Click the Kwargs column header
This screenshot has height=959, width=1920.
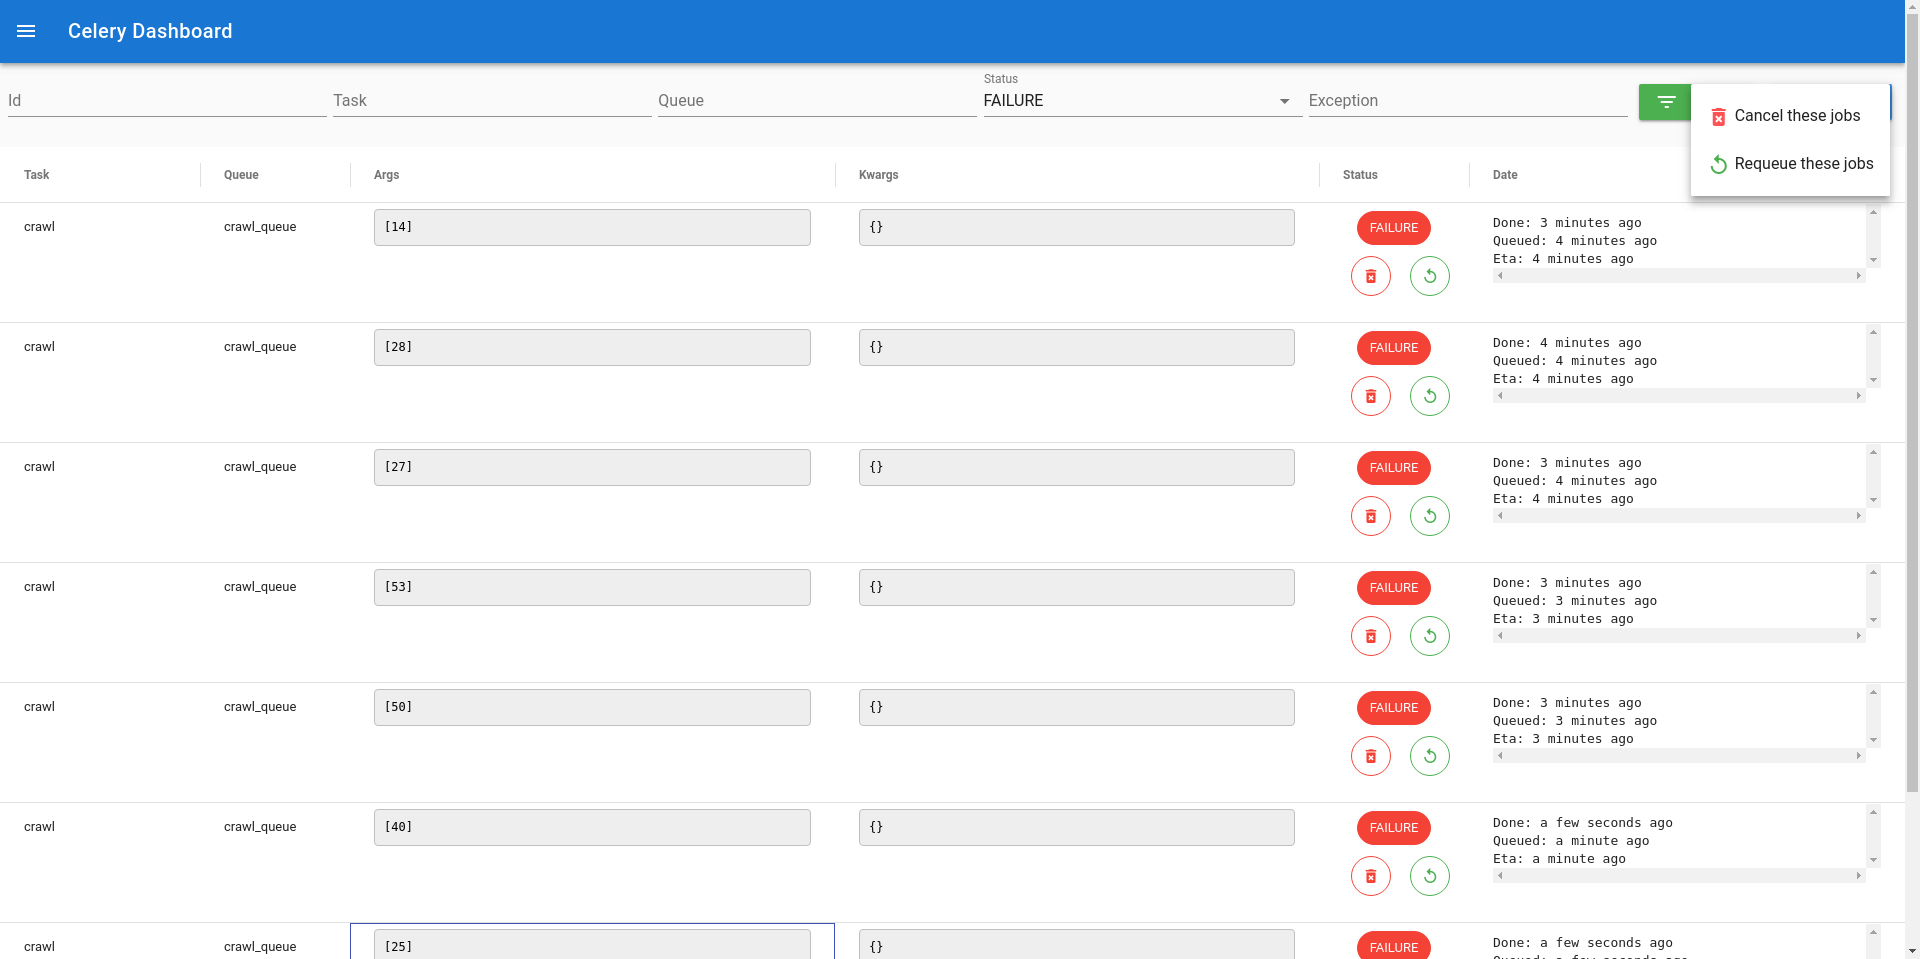pos(878,175)
